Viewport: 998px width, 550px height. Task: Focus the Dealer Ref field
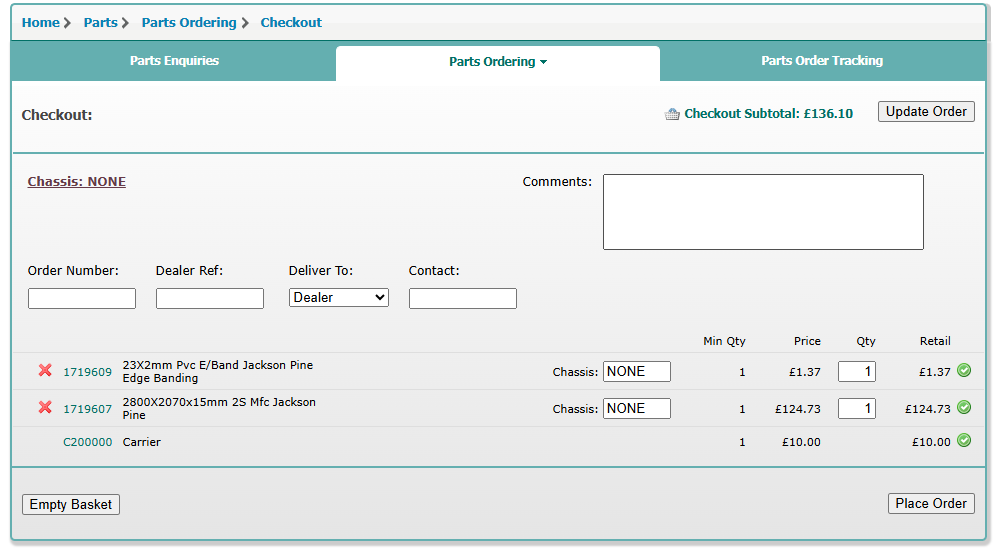click(210, 299)
